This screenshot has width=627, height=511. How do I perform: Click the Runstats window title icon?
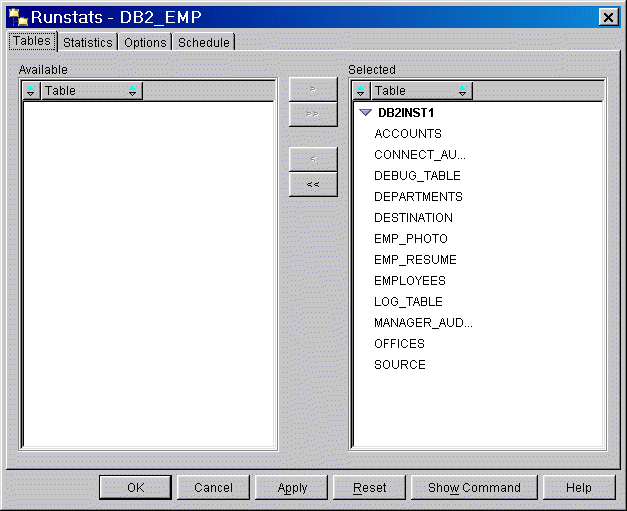(x=17, y=17)
